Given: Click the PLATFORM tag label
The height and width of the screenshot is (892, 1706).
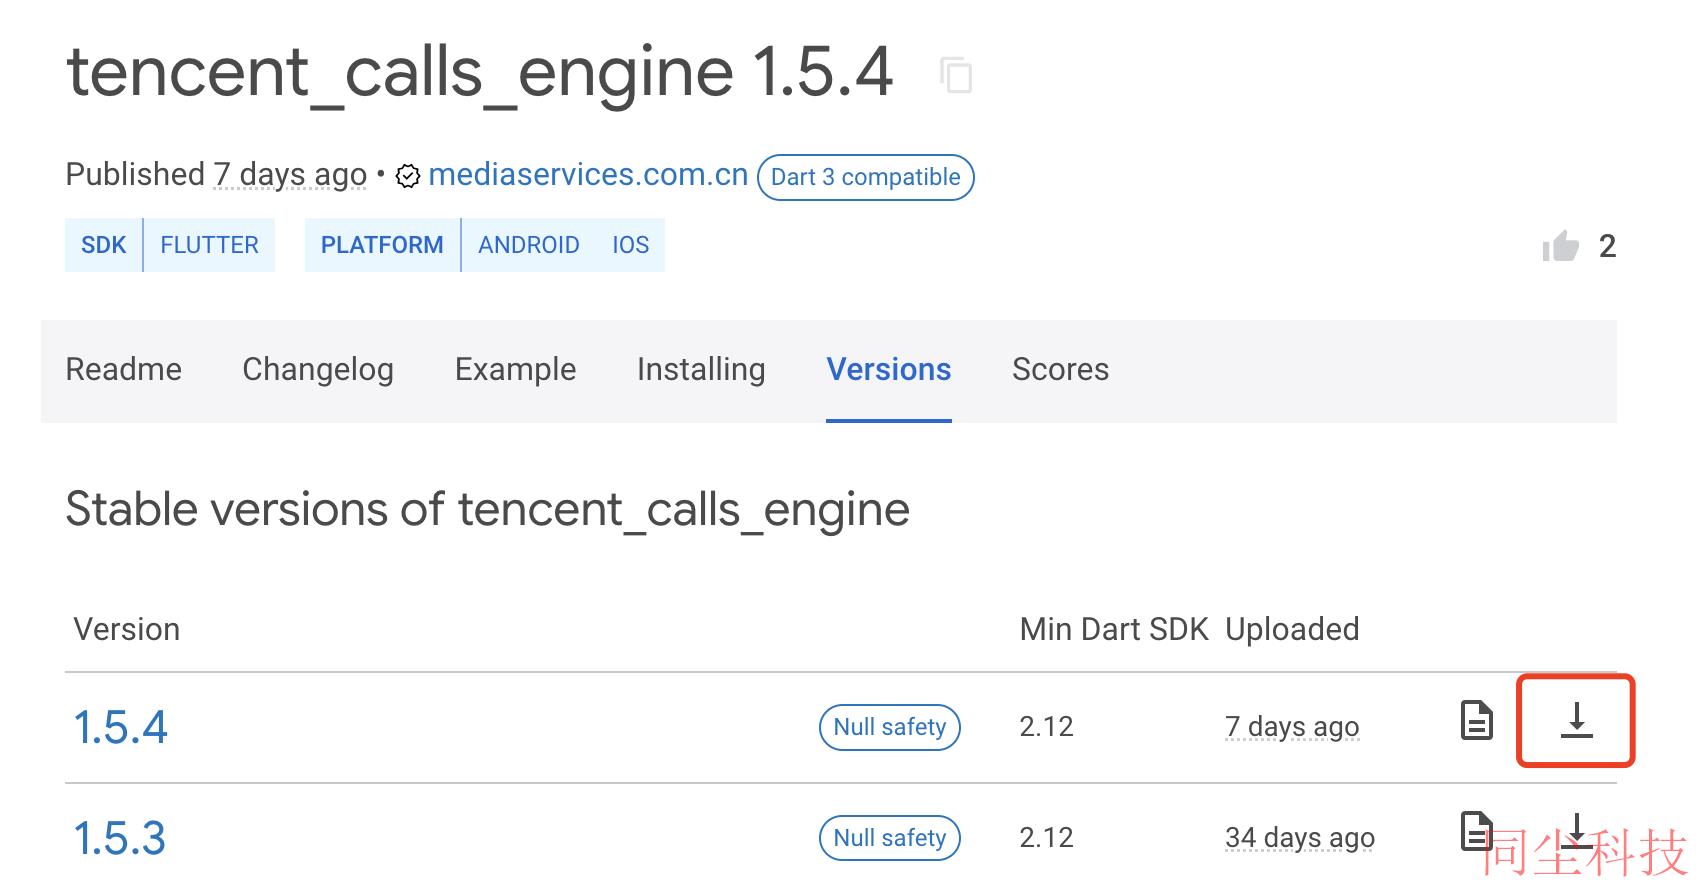Looking at the screenshot, I should (x=382, y=245).
